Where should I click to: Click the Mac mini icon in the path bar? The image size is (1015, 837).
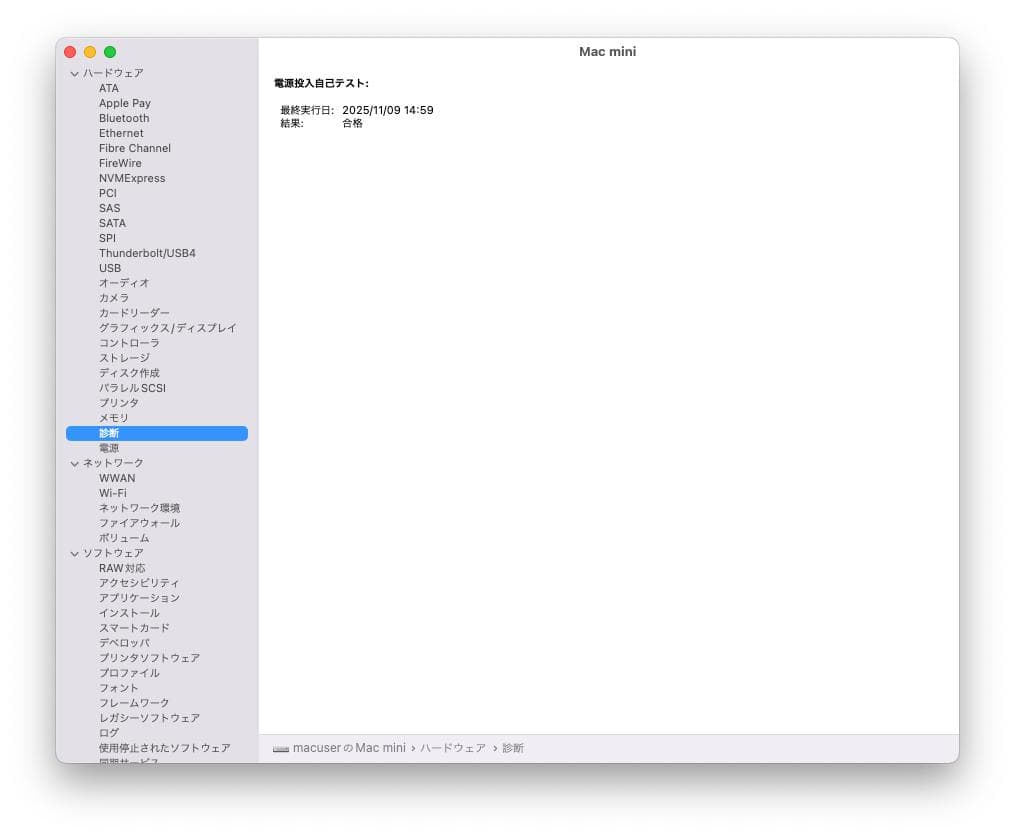pos(281,748)
